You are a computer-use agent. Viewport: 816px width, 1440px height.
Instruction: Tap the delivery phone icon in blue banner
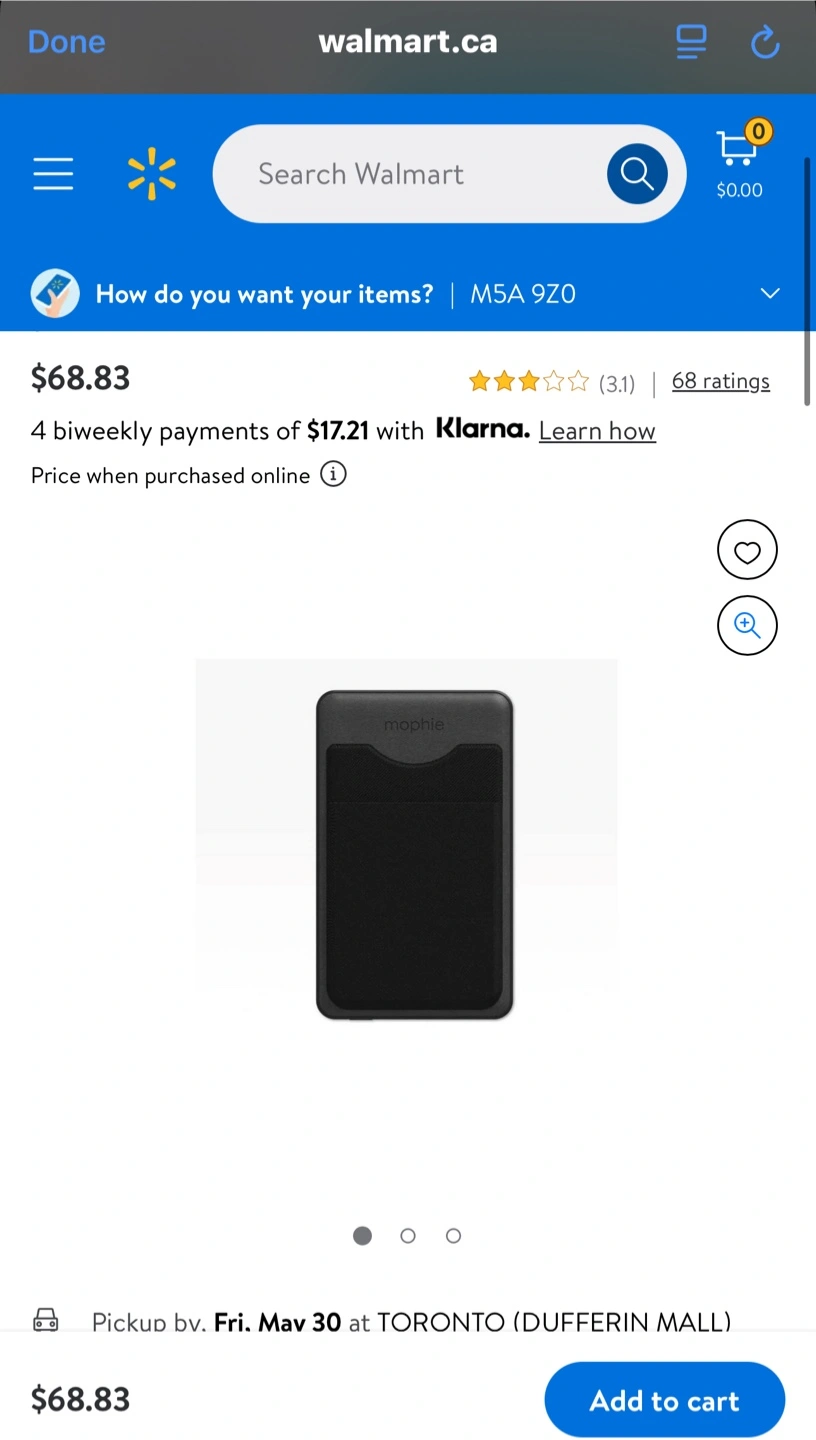(x=55, y=294)
